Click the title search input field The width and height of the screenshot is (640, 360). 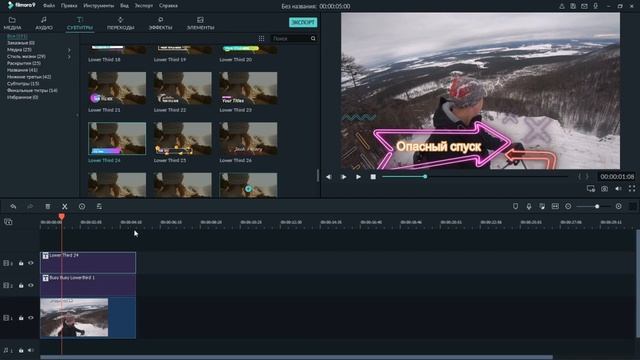290,38
